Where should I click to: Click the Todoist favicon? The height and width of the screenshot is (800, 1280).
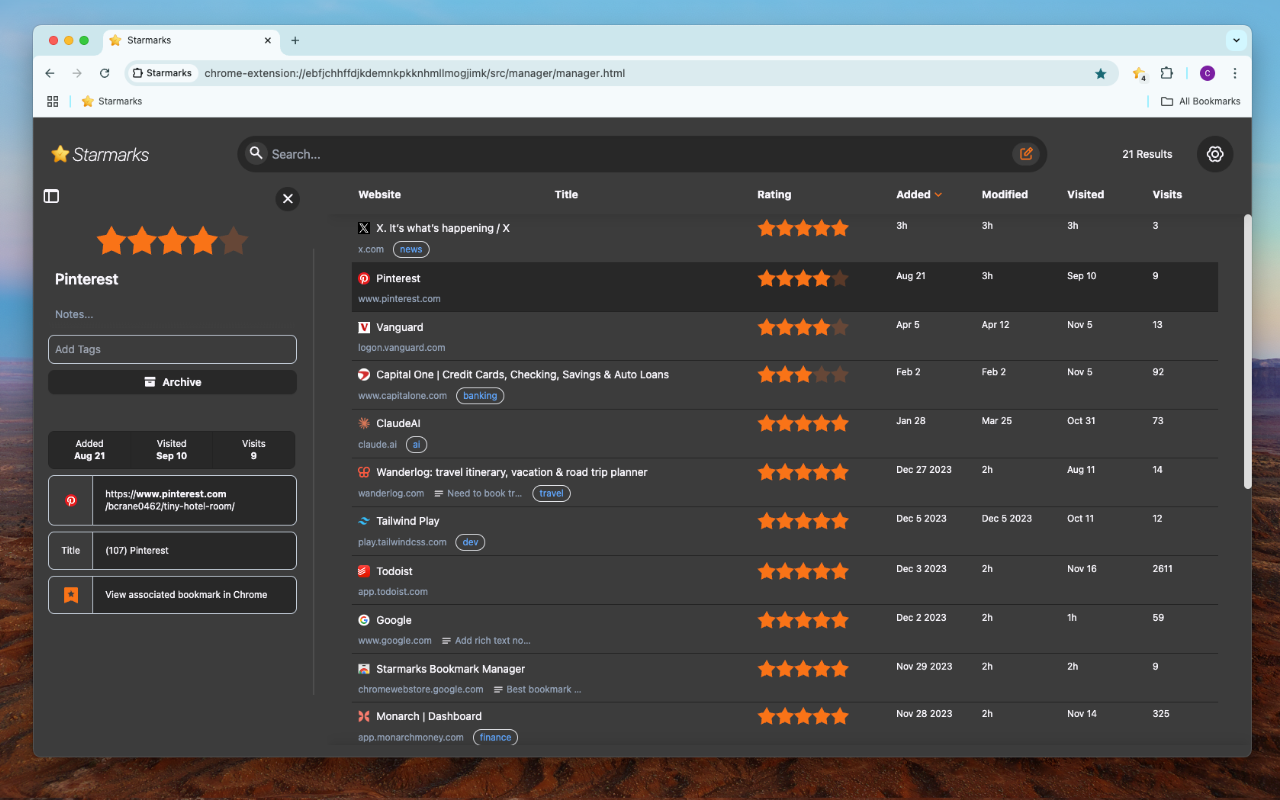(x=364, y=571)
